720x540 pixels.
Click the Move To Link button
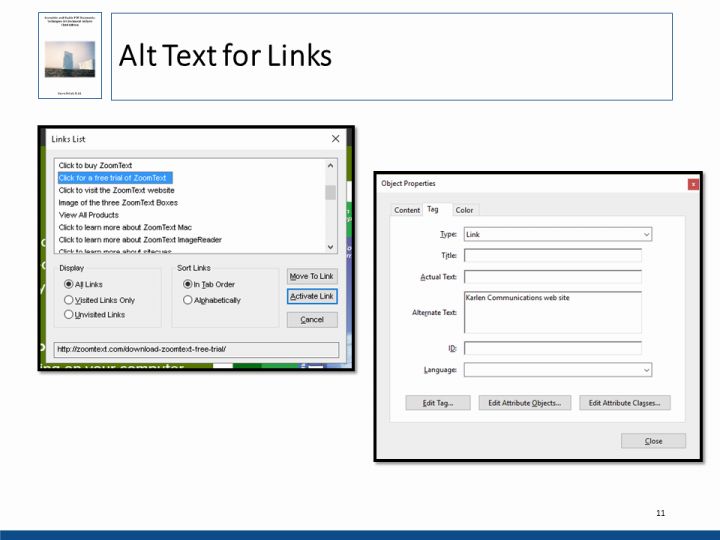[x=312, y=276]
